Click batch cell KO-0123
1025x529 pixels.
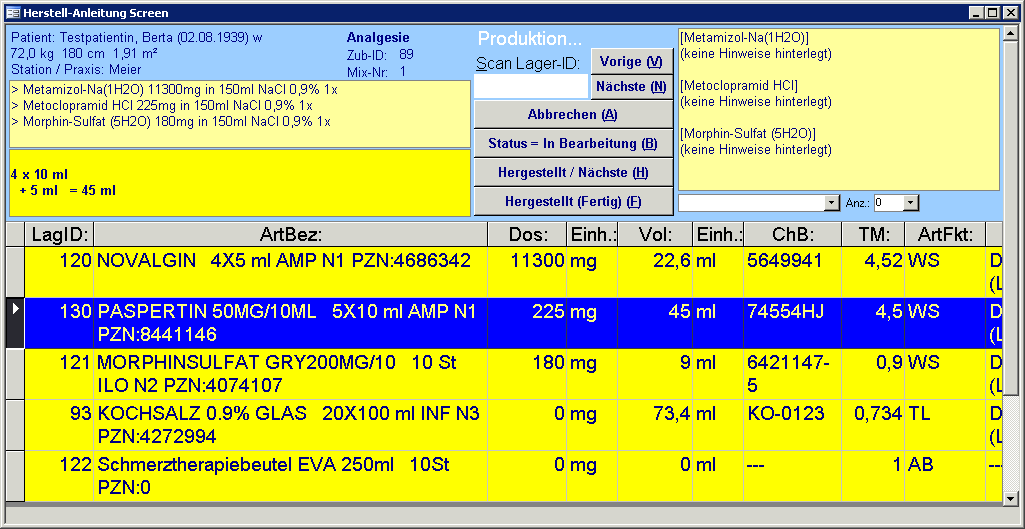point(792,425)
